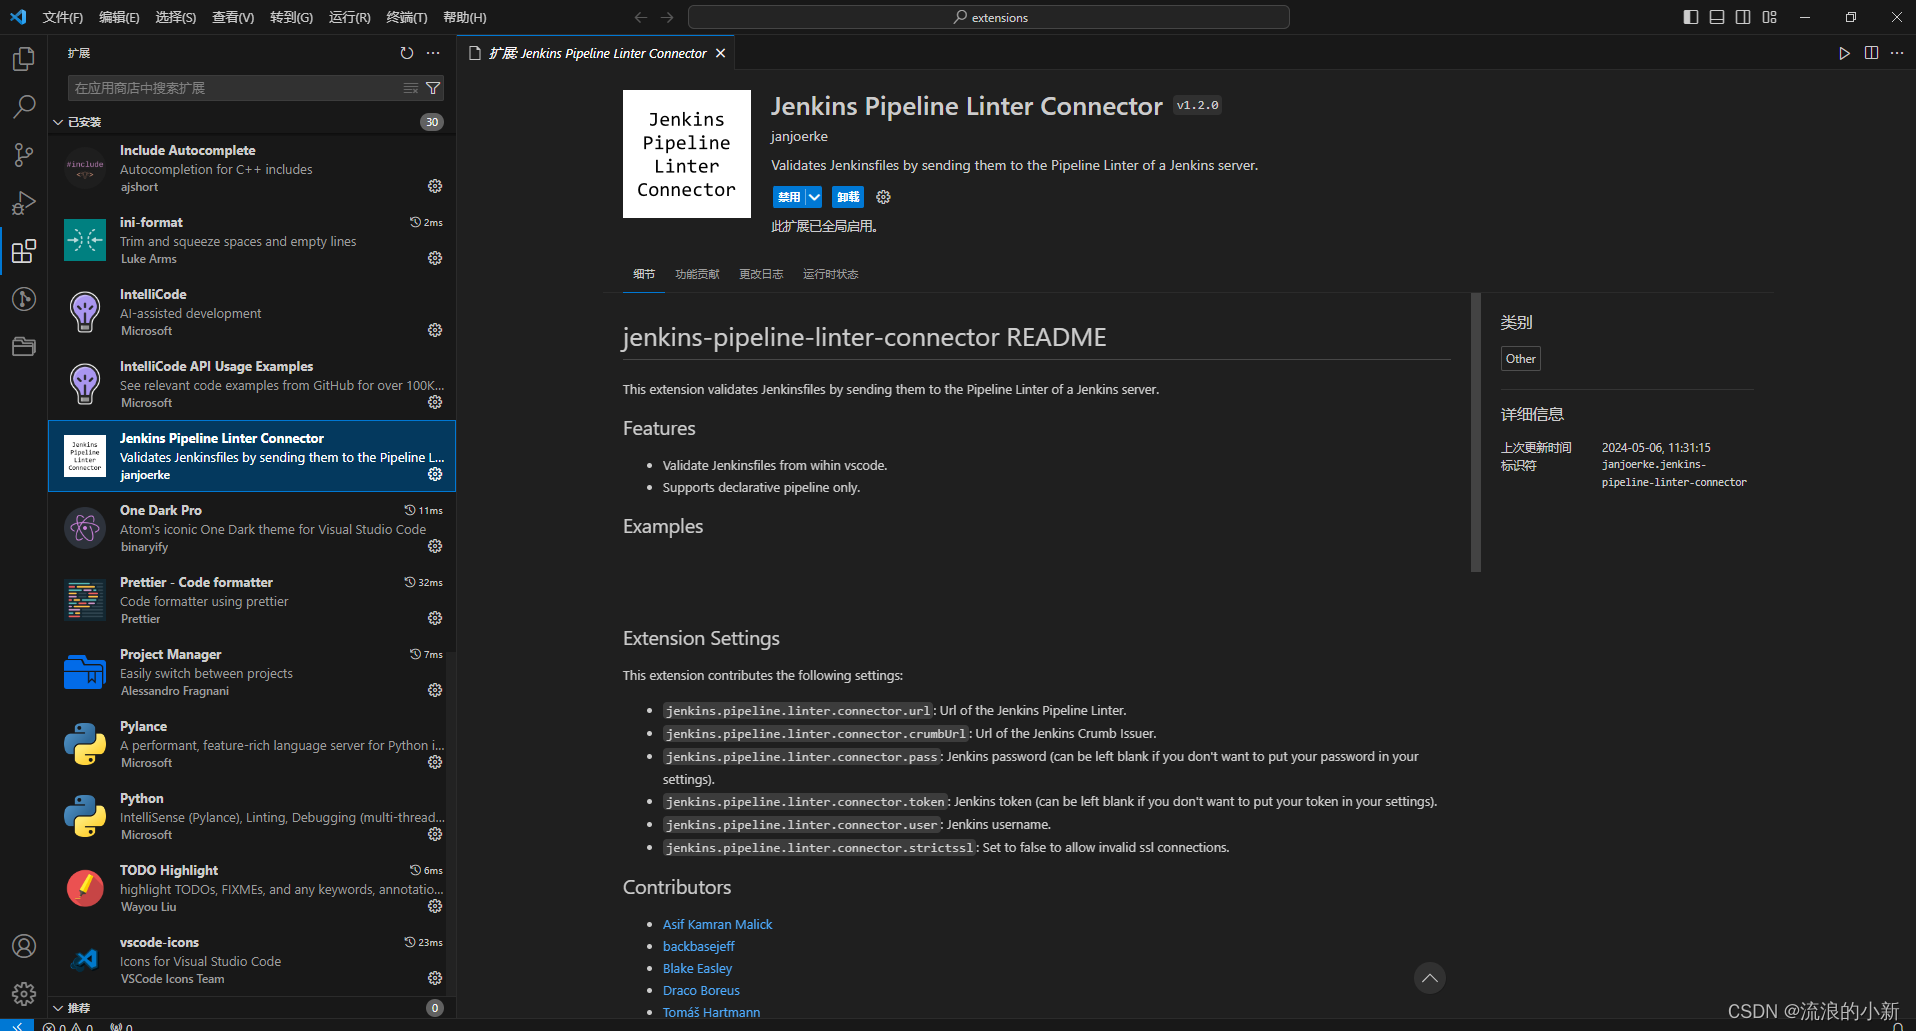
Task: Open gear next to uninstall button in detail page
Action: pos(883,197)
